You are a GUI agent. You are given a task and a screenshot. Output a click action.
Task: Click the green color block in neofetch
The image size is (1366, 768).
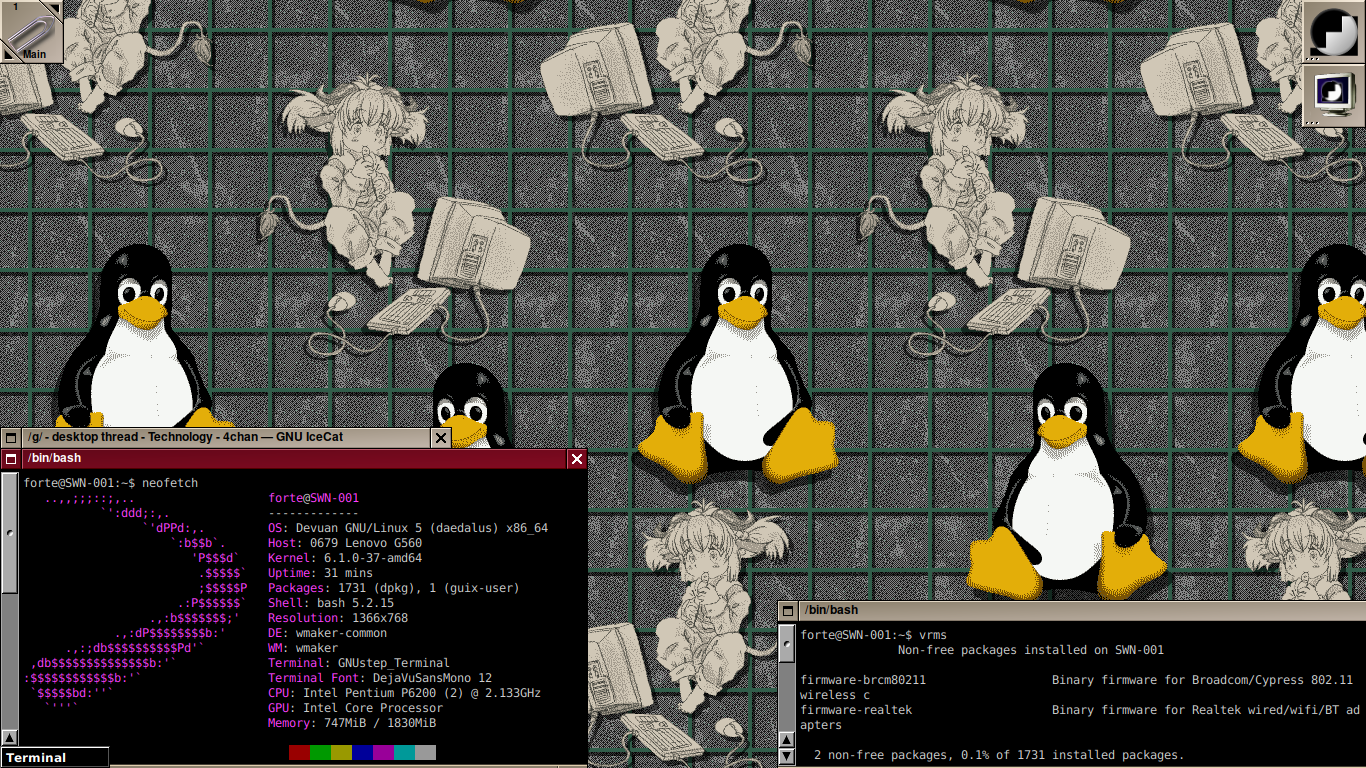320,752
